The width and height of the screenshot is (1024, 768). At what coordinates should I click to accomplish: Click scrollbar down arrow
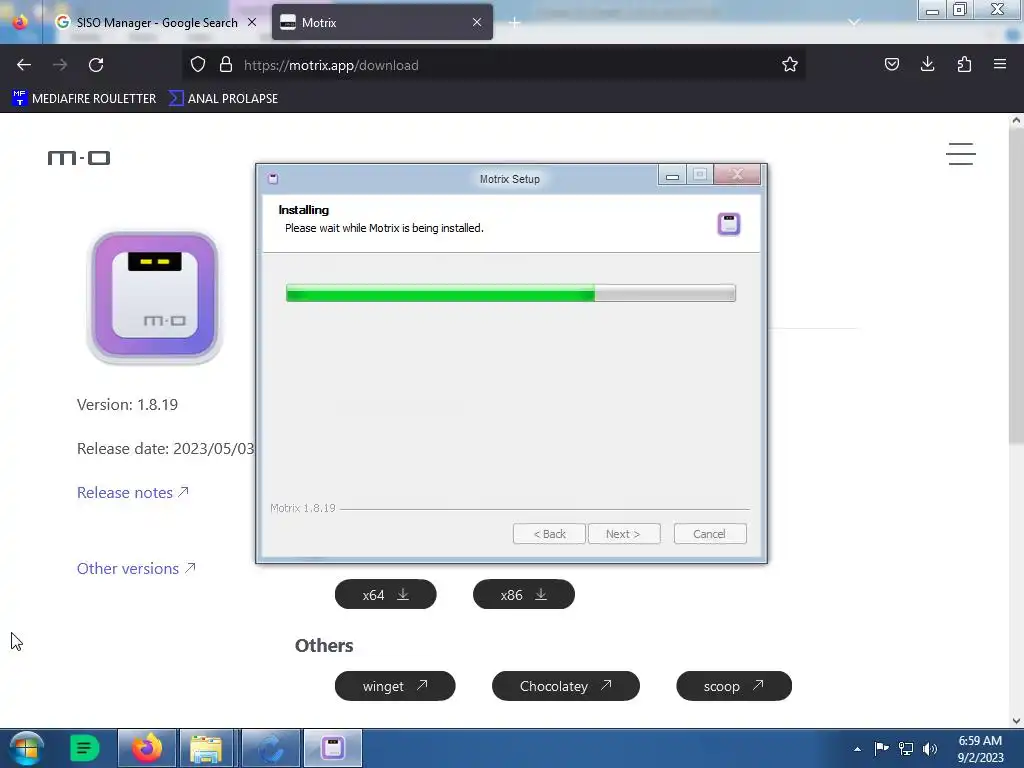click(x=1016, y=720)
